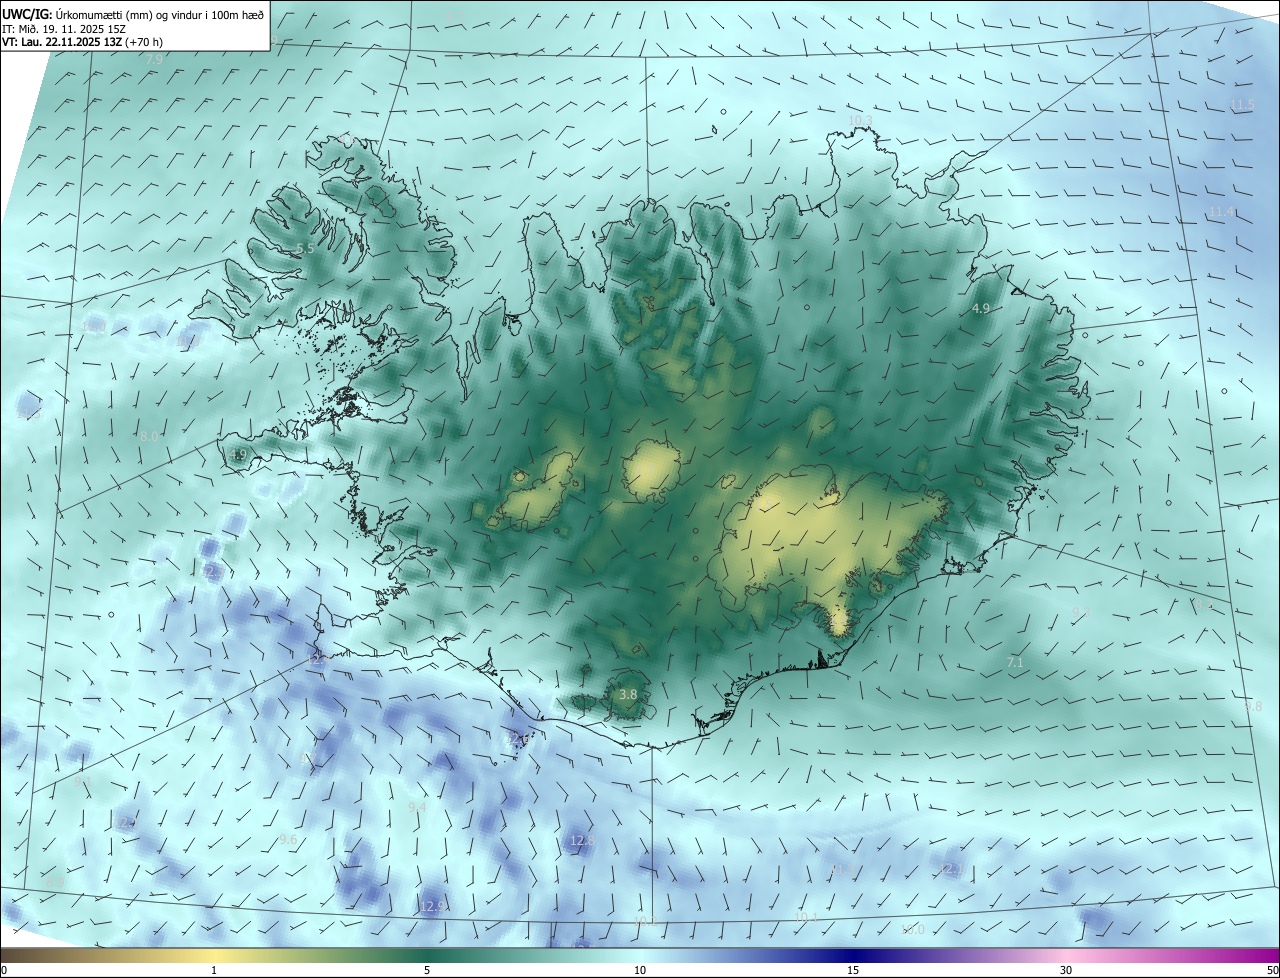Image resolution: width=1280 pixels, height=978 pixels.
Task: Click the 12.9 value in the southwest sea
Action: [x=431, y=907]
